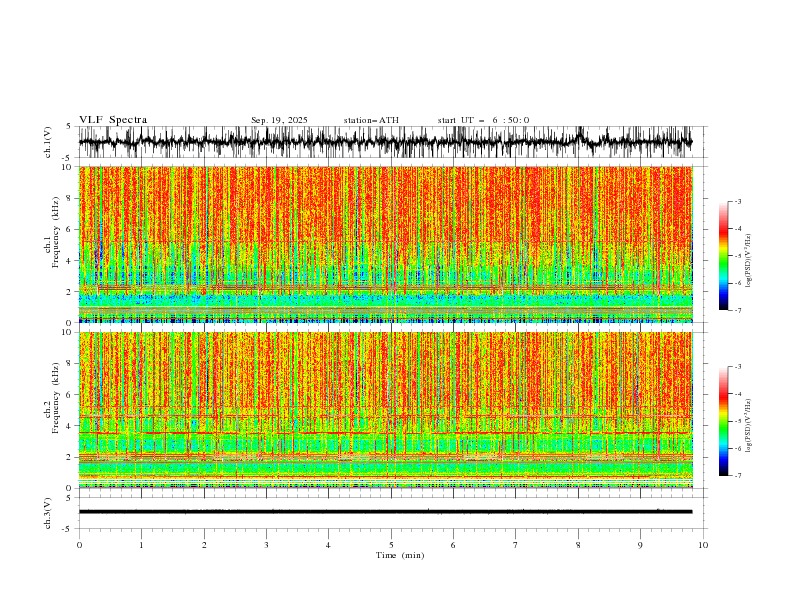Select the 'start UT = 6 :50: 0' text
This screenshot has width=792, height=612.
[483, 120]
